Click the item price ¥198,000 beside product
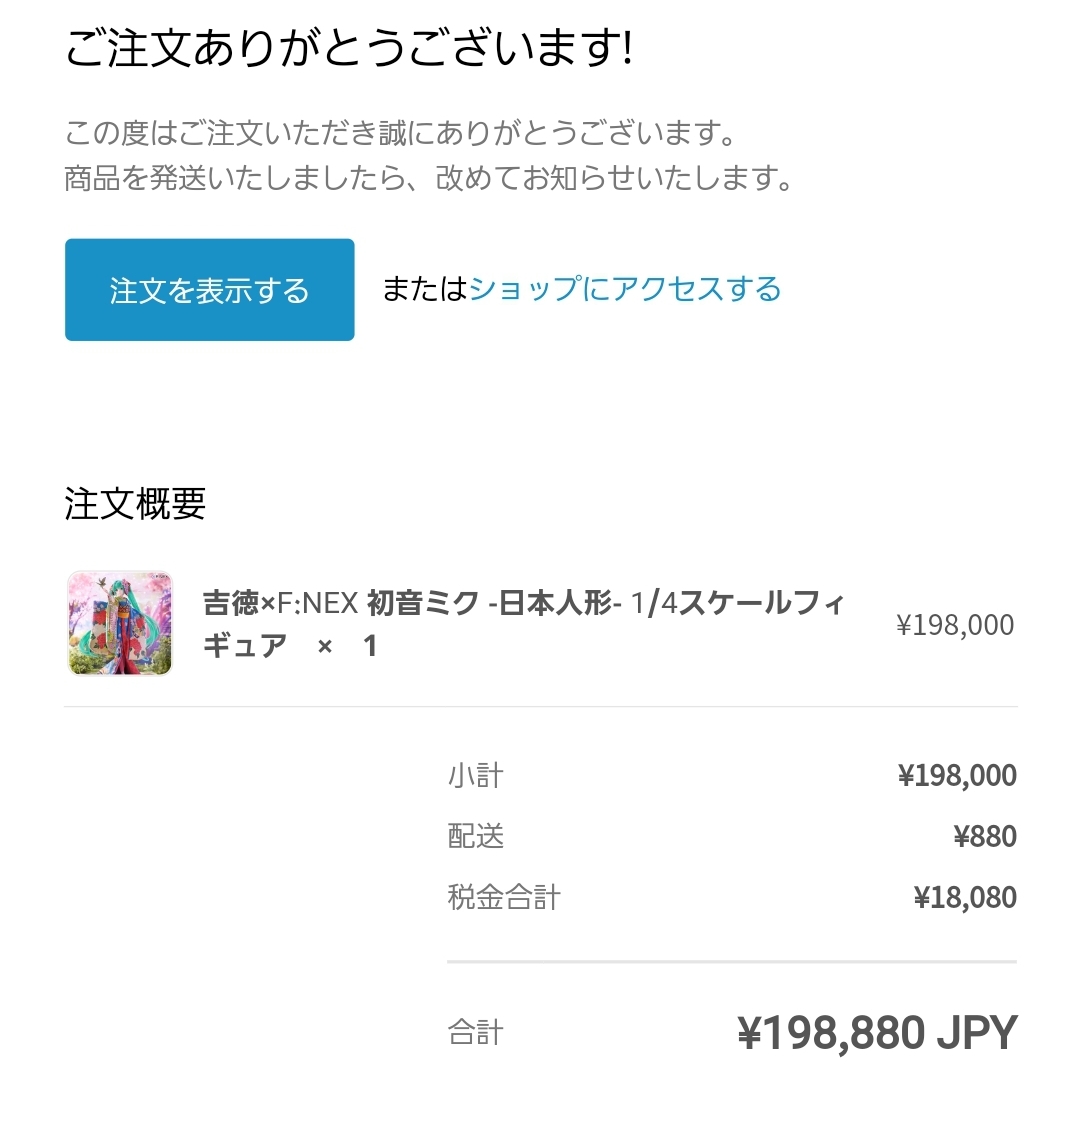 [955, 625]
